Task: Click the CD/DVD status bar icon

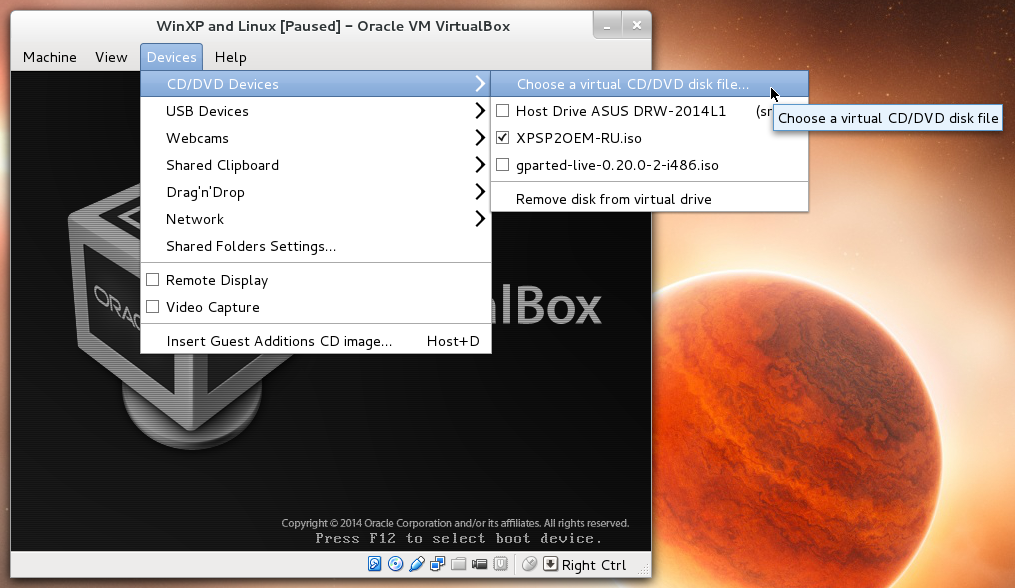Action: (395, 563)
